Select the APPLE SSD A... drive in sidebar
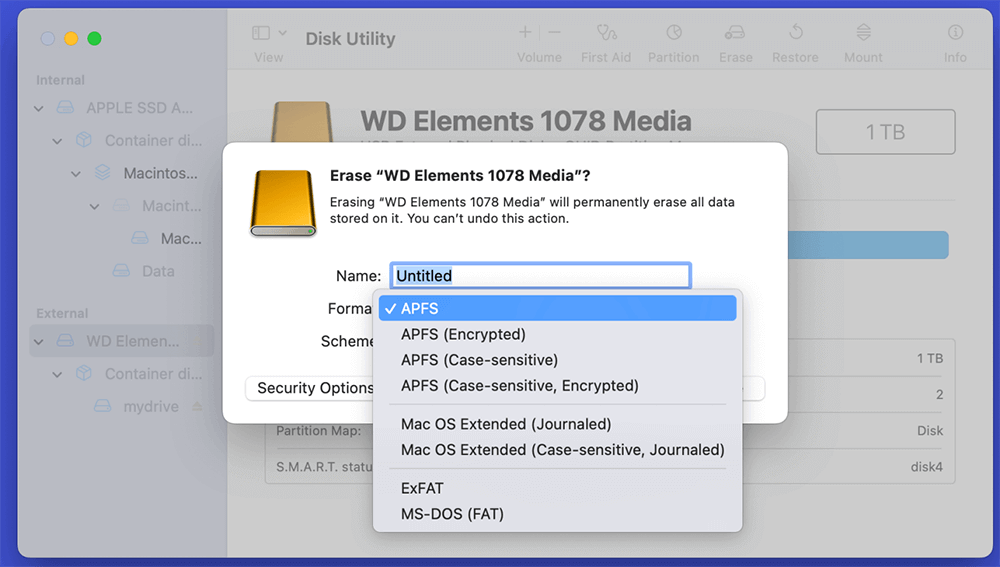The height and width of the screenshot is (567, 1000). pyautogui.click(x=121, y=108)
